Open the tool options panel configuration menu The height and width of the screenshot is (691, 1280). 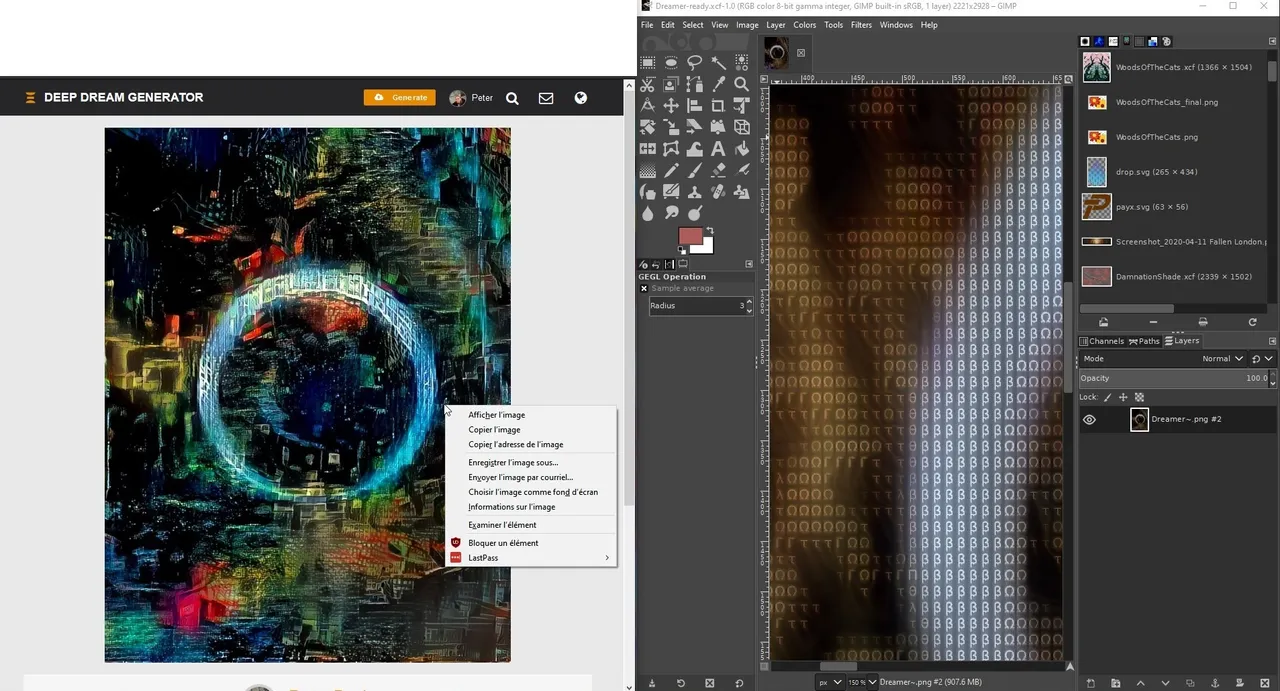(x=749, y=264)
